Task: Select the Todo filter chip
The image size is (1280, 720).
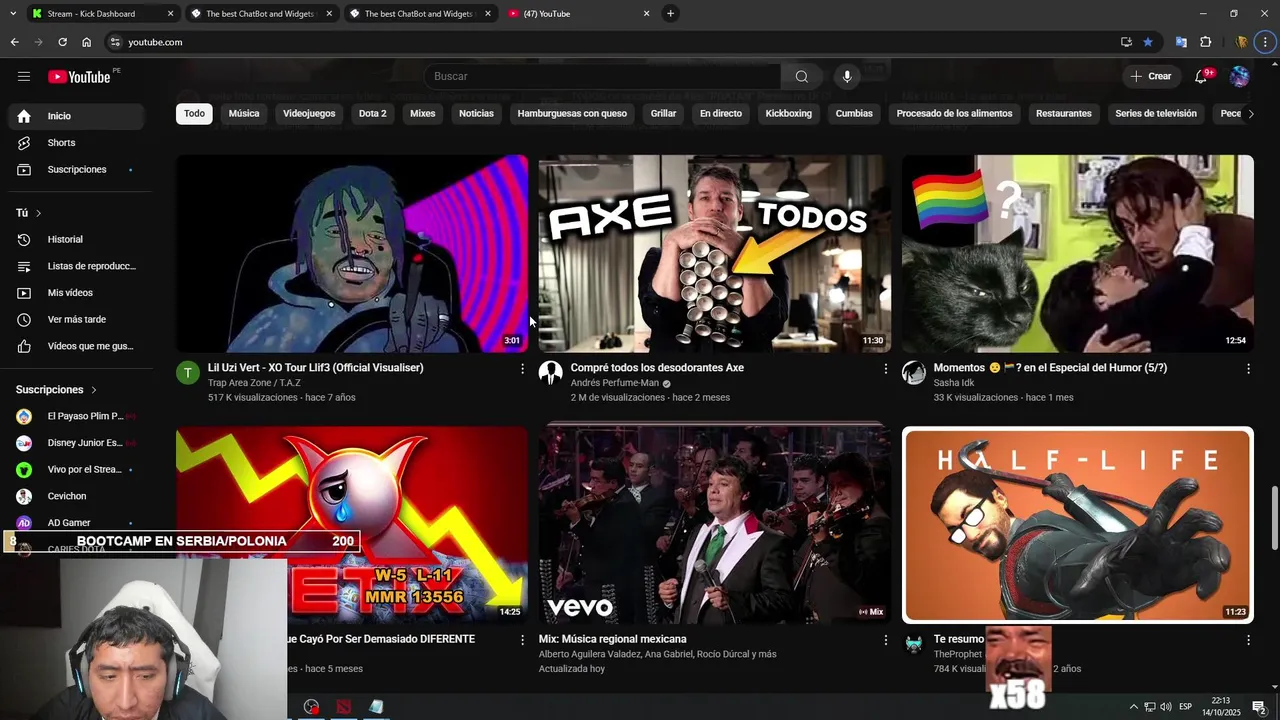Action: coord(194,114)
